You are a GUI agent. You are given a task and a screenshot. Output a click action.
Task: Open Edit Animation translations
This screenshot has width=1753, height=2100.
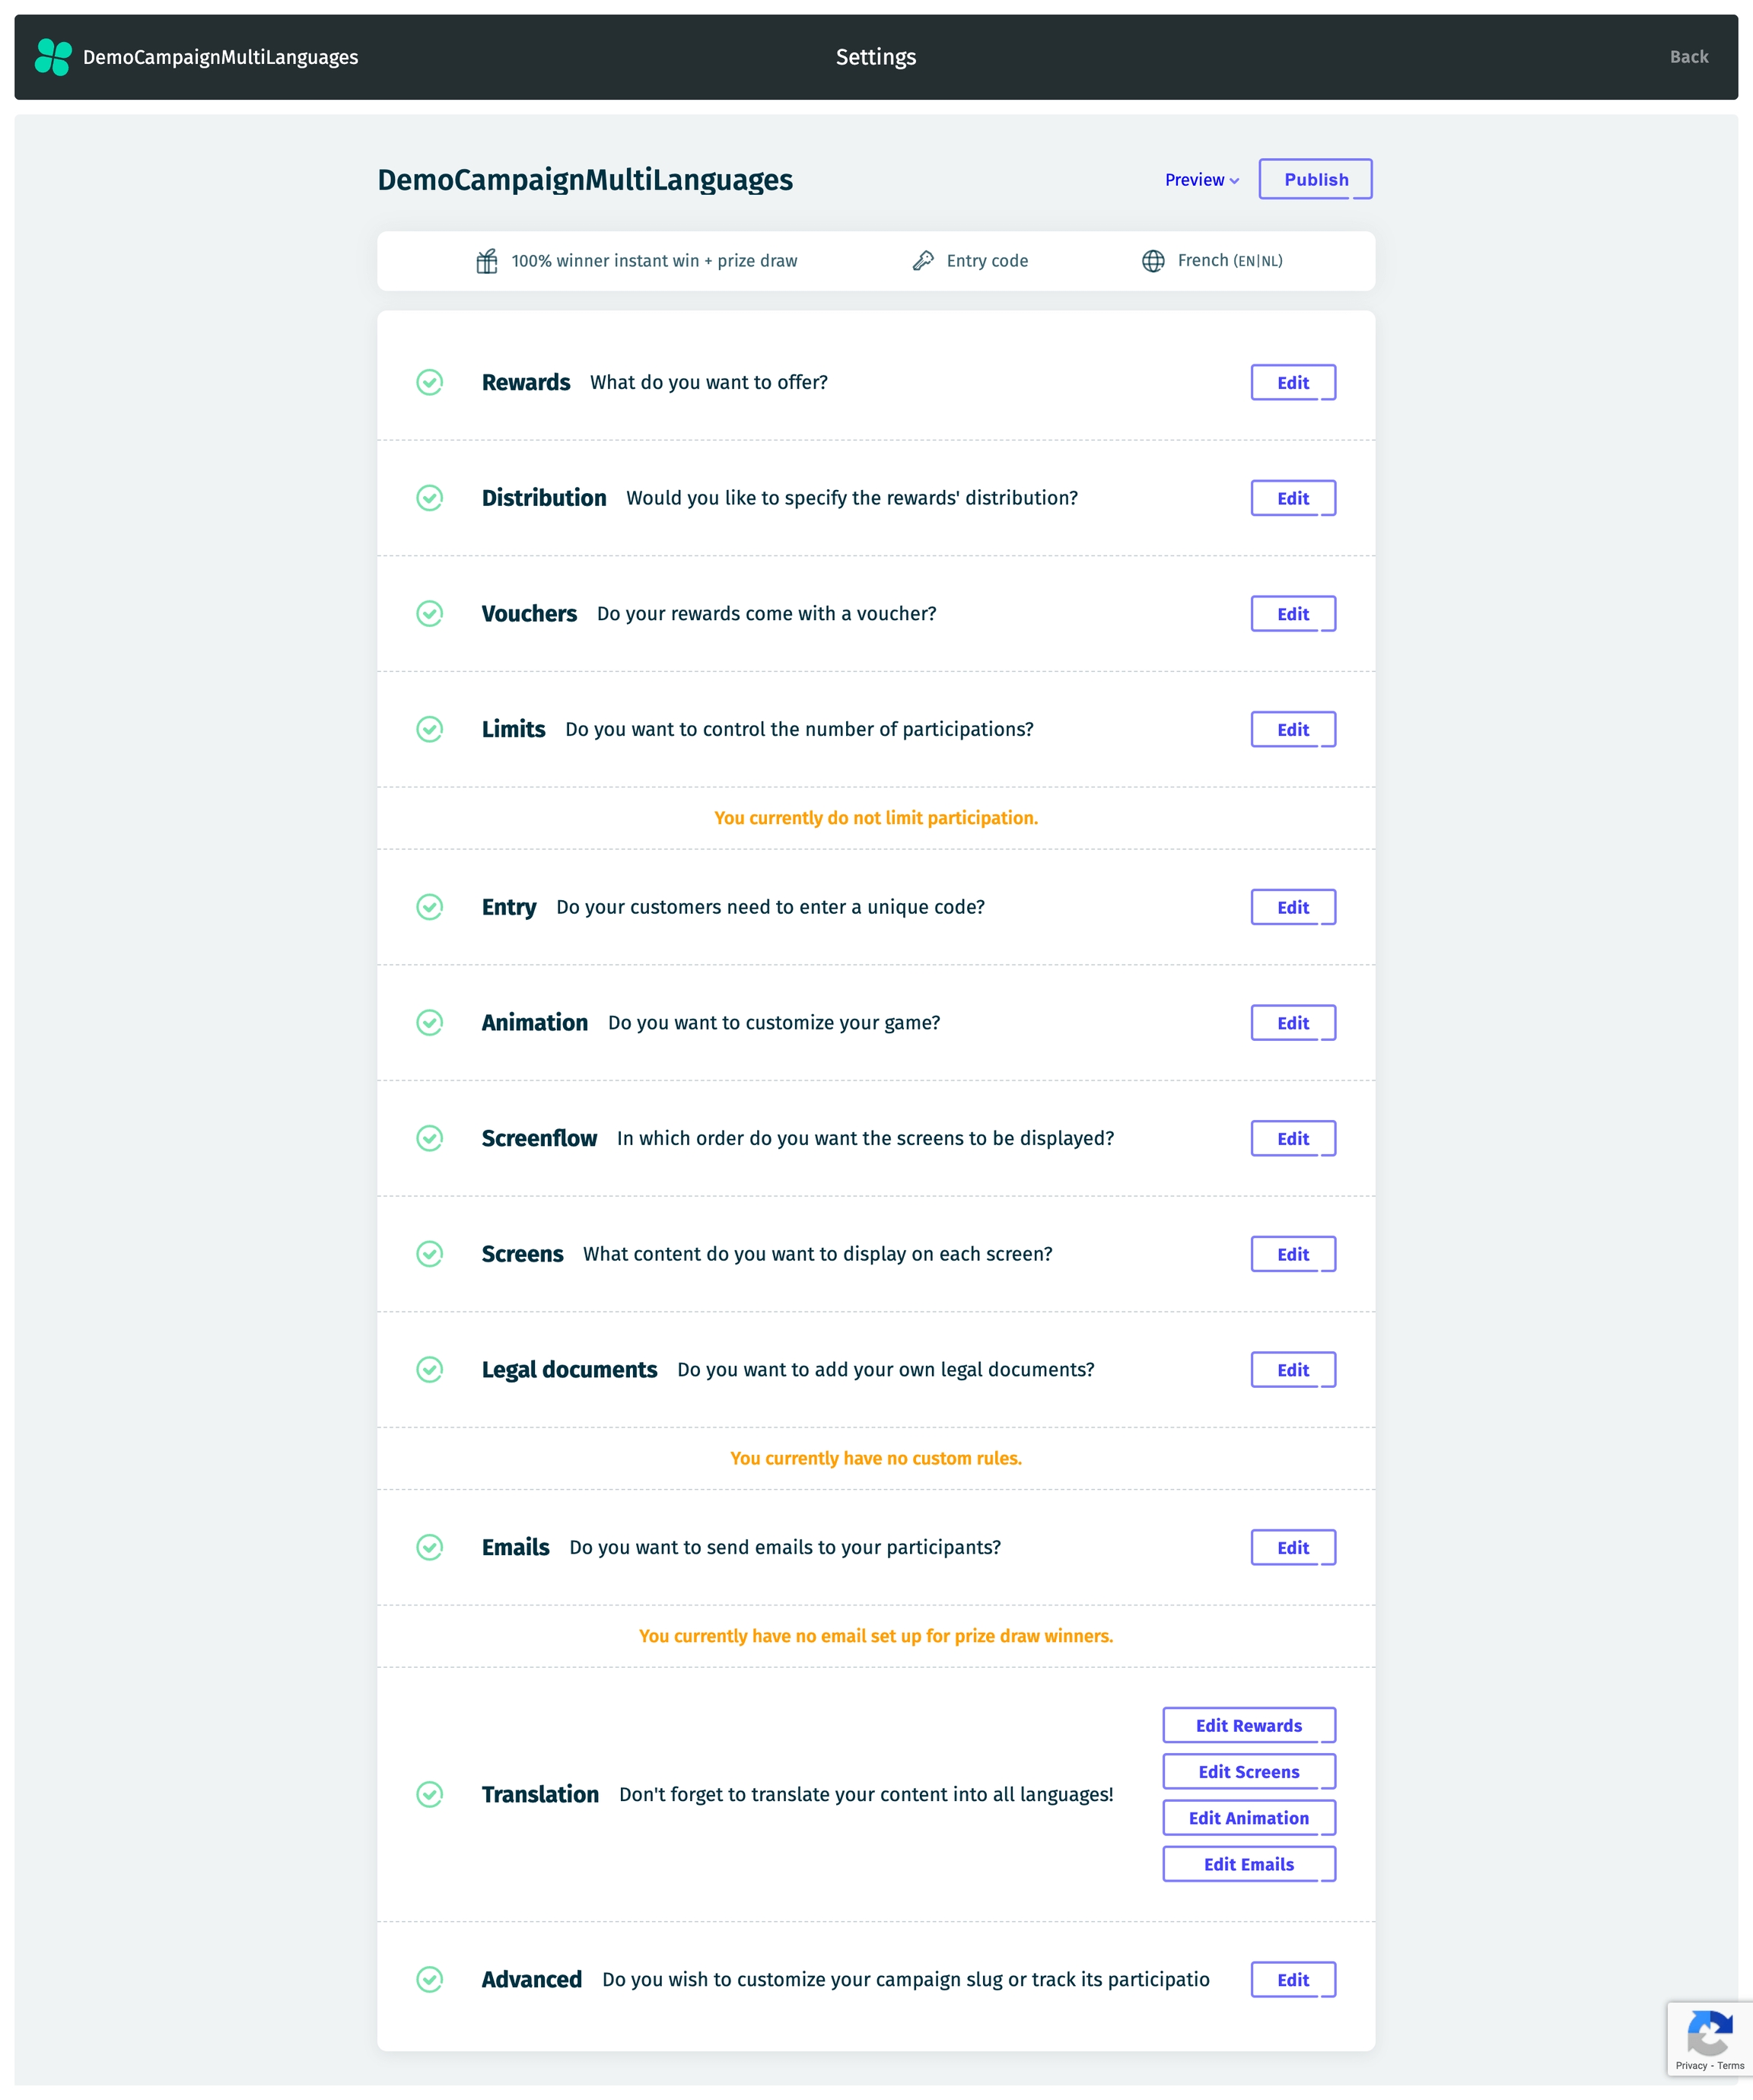(x=1248, y=1818)
